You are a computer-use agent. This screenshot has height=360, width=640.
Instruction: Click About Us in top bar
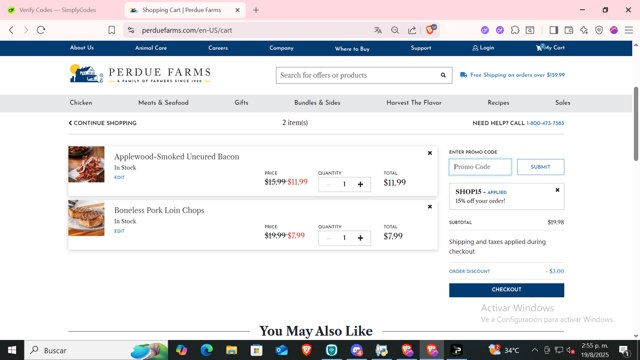[82, 48]
